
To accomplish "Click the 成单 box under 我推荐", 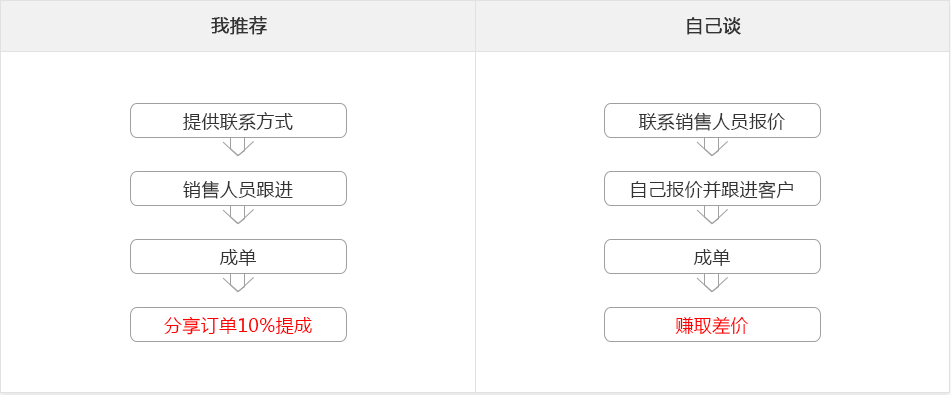I will pyautogui.click(x=238, y=257).
